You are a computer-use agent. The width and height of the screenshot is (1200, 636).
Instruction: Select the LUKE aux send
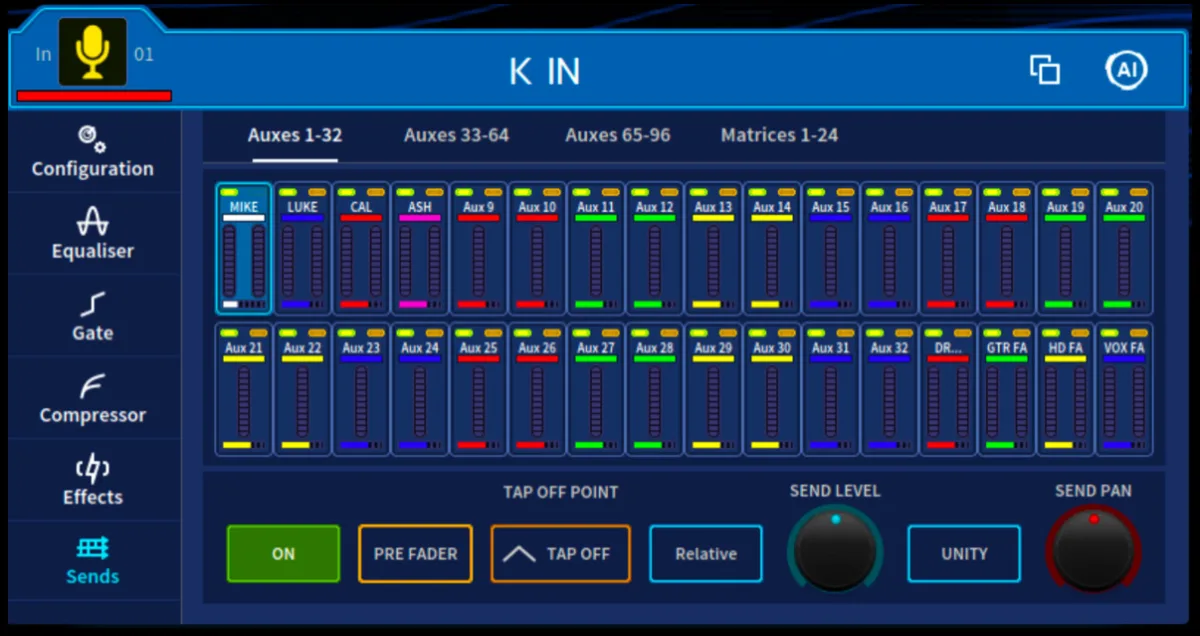click(303, 249)
